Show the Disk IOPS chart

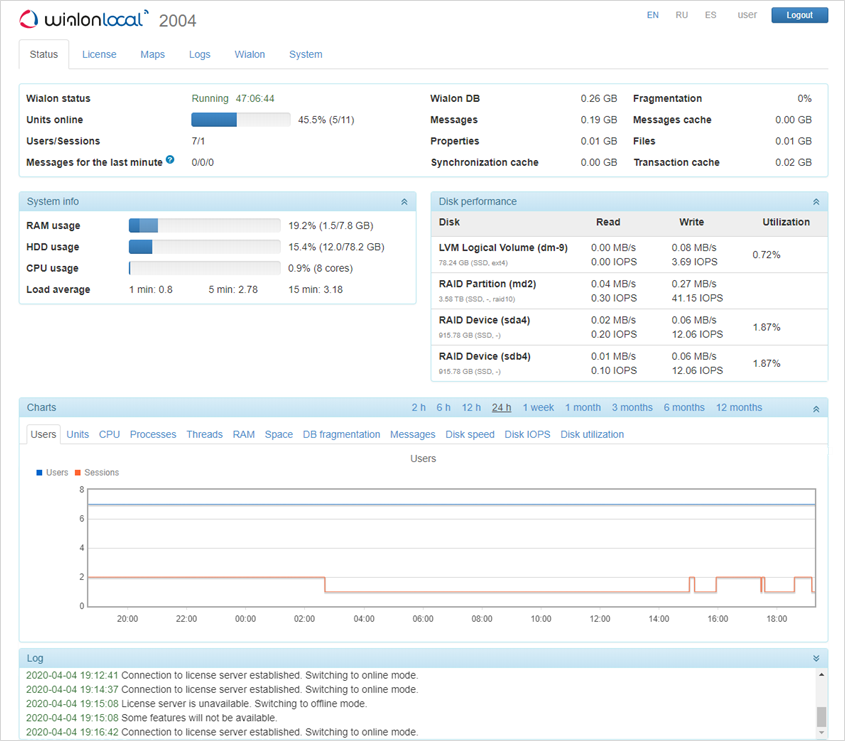click(527, 434)
